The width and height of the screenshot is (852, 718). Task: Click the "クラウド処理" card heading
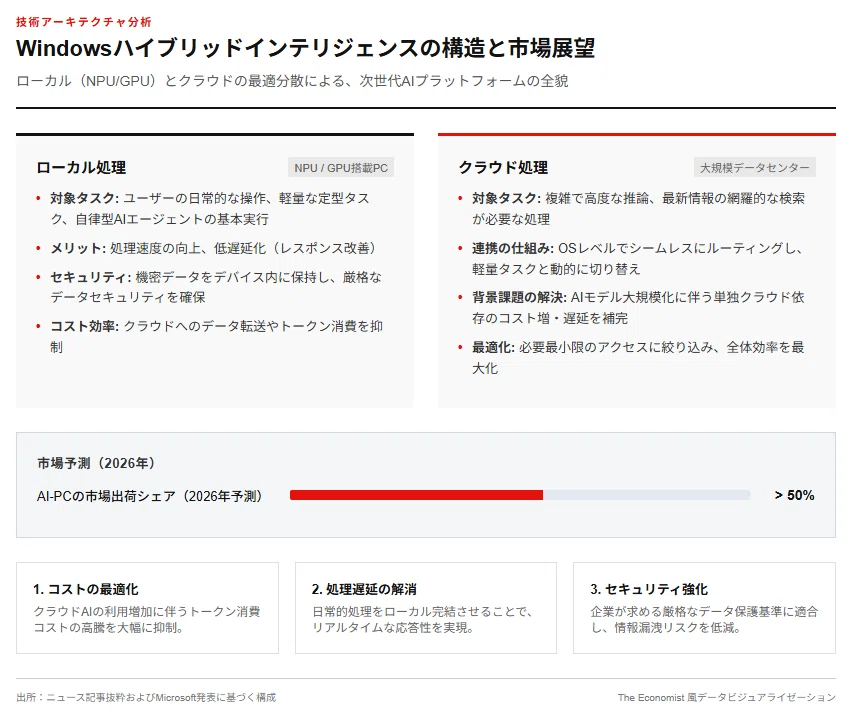pos(503,167)
